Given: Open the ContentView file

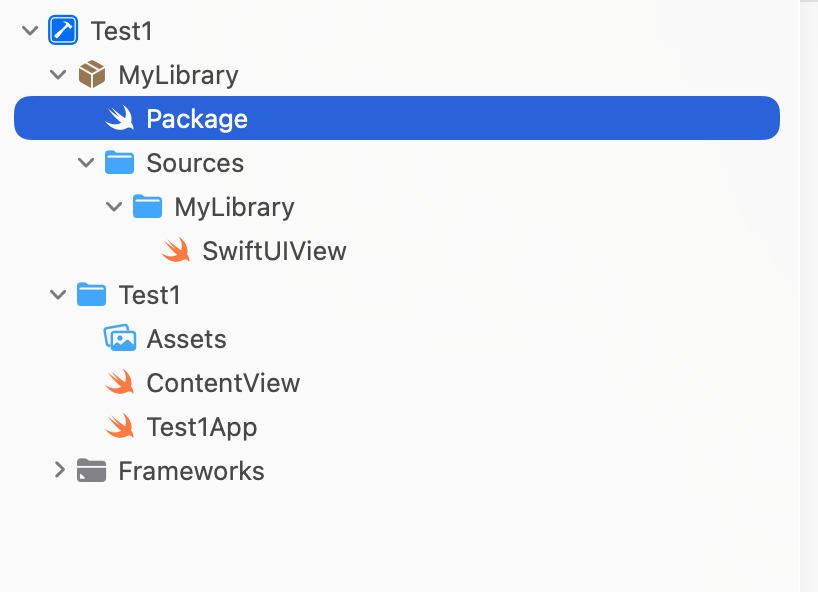Looking at the screenshot, I should click(223, 383).
